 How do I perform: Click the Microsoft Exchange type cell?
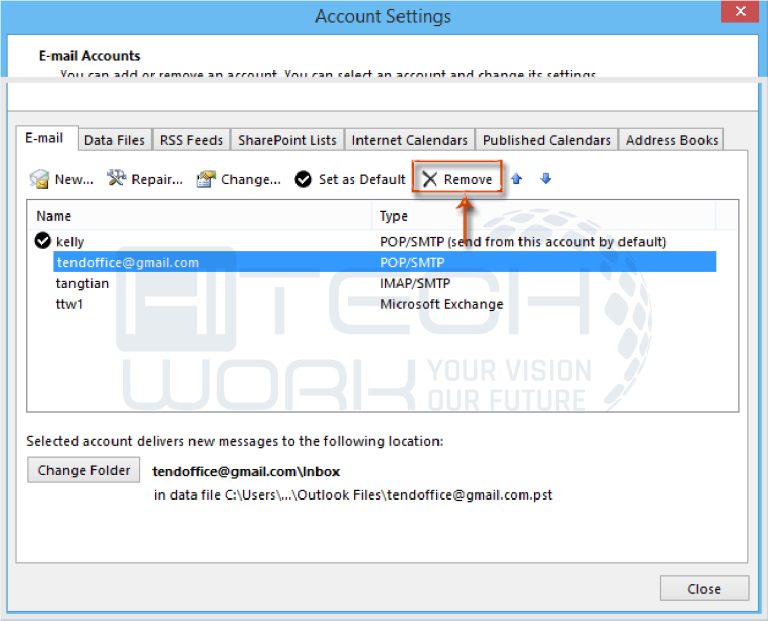(x=442, y=304)
